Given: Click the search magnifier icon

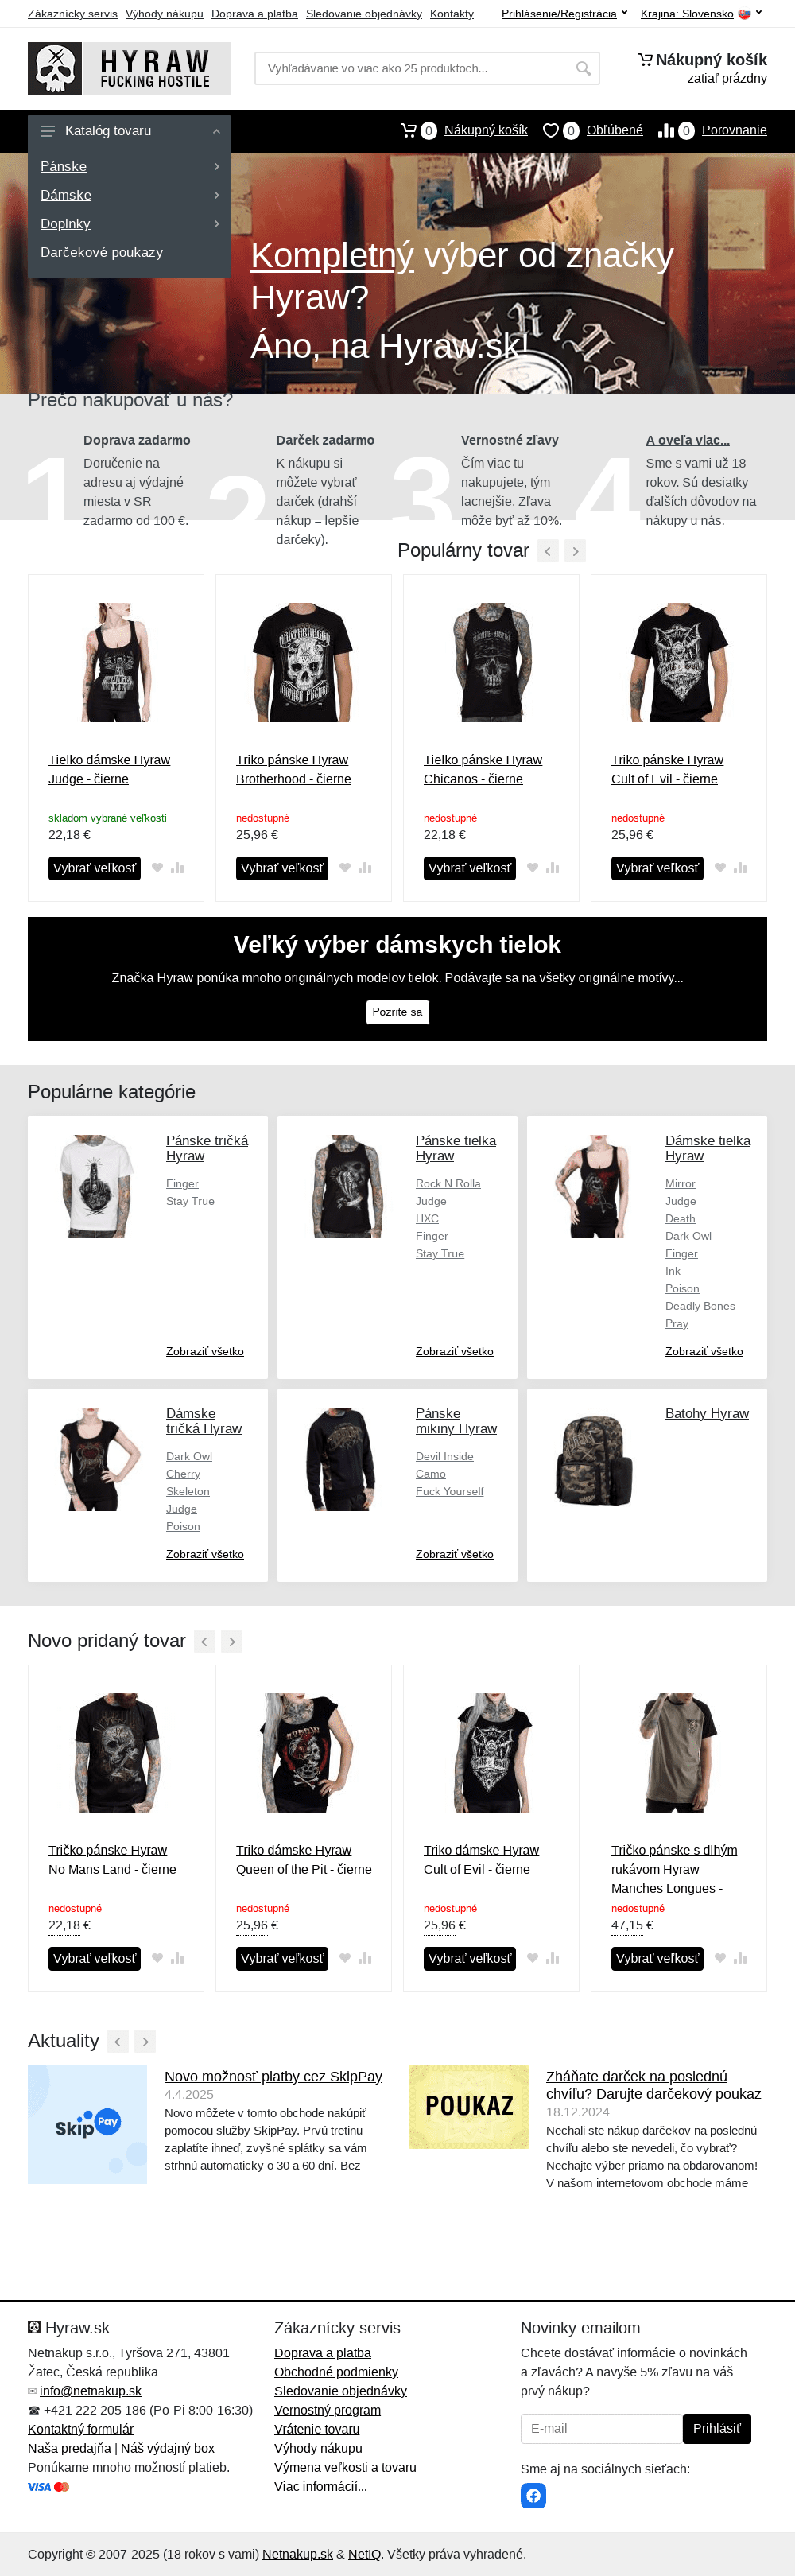Looking at the screenshot, I should click(583, 68).
